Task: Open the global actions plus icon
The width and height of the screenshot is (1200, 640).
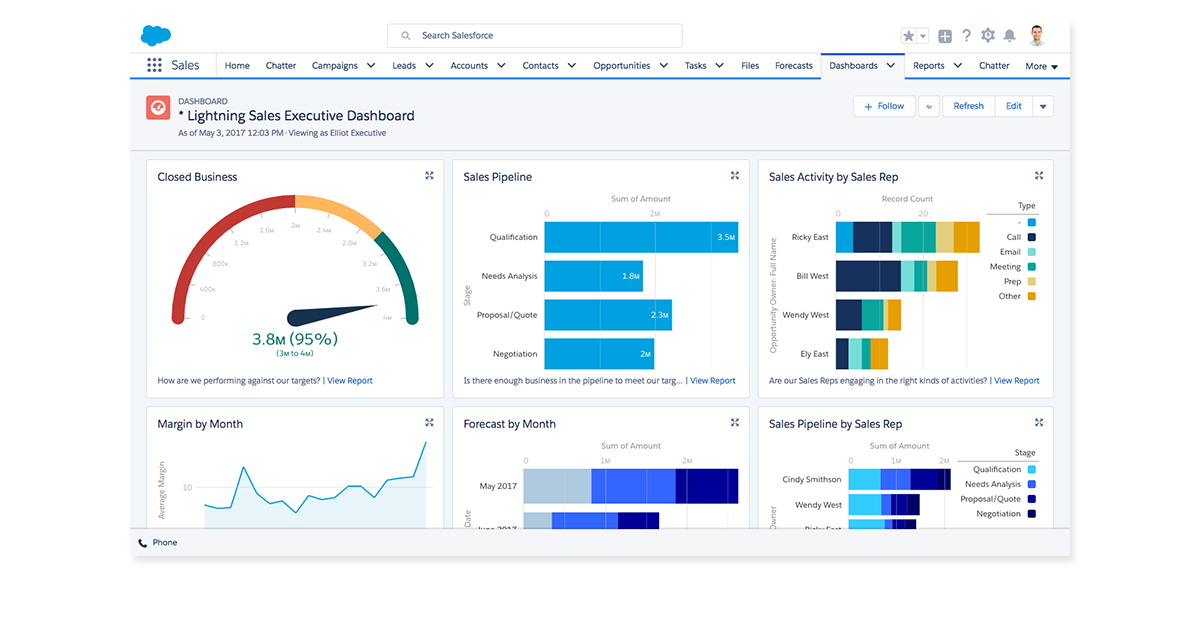Action: 944,35
